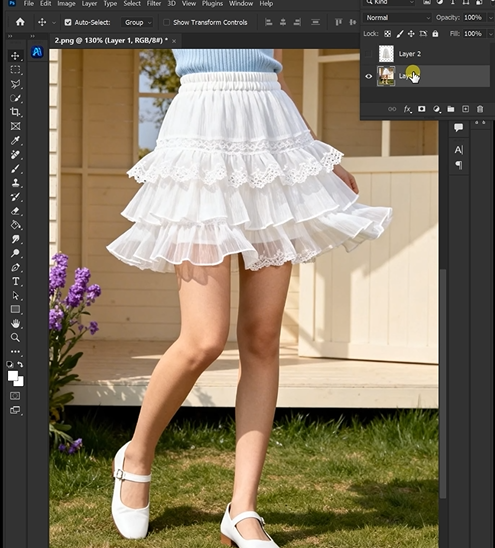Viewport: 495px width, 548px height.
Task: Open the Fill slider dropdown arrow
Action: coord(490,34)
